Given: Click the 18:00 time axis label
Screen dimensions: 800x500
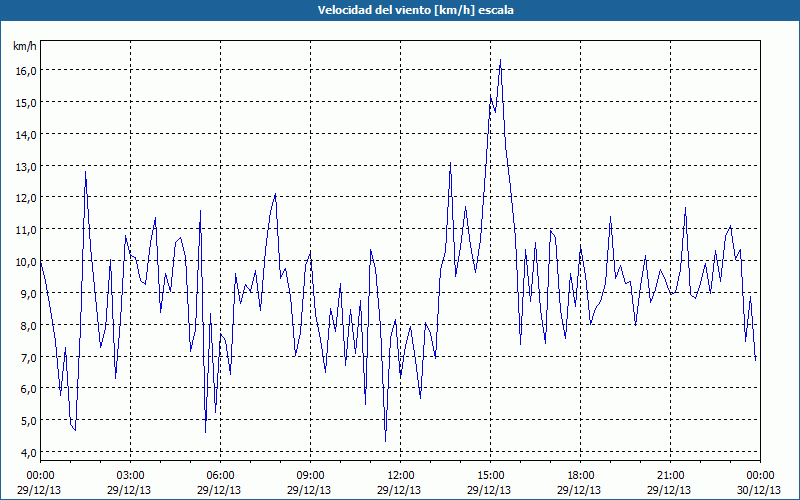Looking at the screenshot, I should (580, 476).
